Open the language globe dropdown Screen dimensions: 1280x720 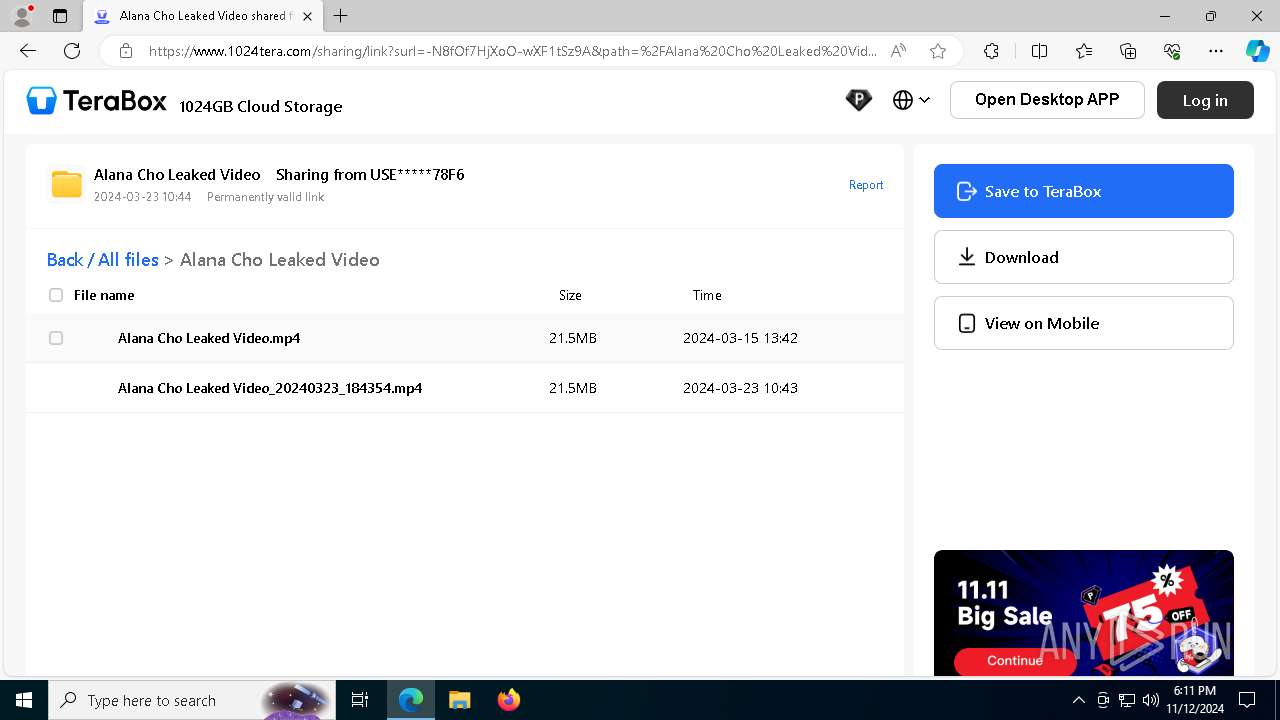point(911,100)
